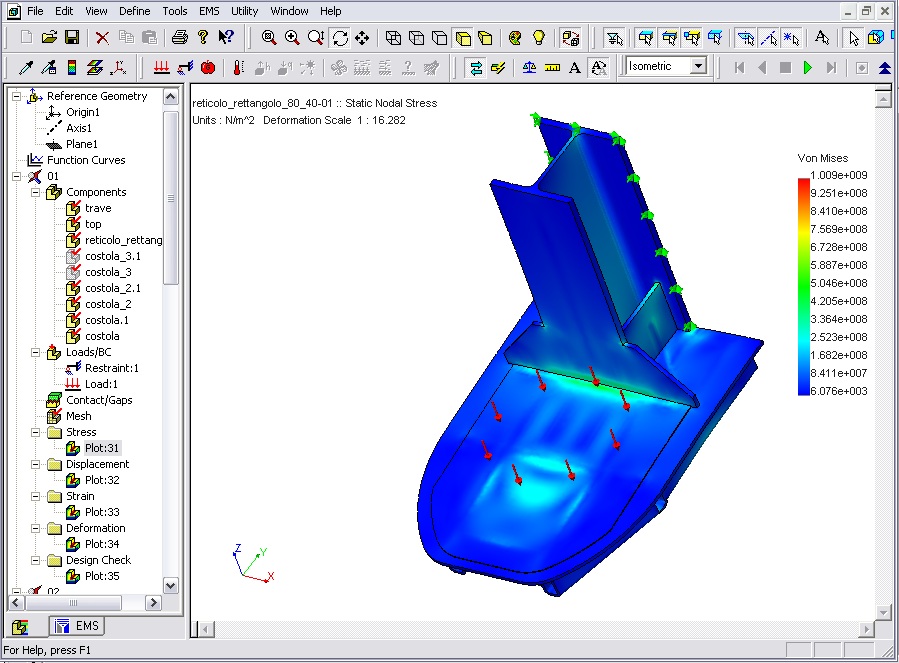
Task: Collapse the Loads/BC folder
Action: [x=36, y=352]
